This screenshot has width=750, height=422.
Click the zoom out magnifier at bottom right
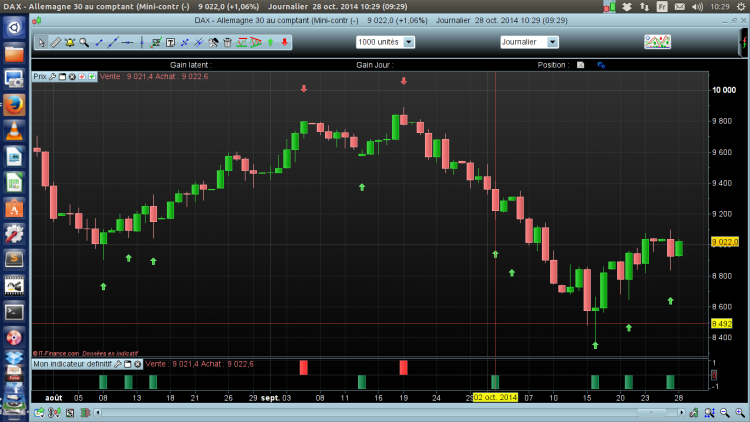coord(725,413)
